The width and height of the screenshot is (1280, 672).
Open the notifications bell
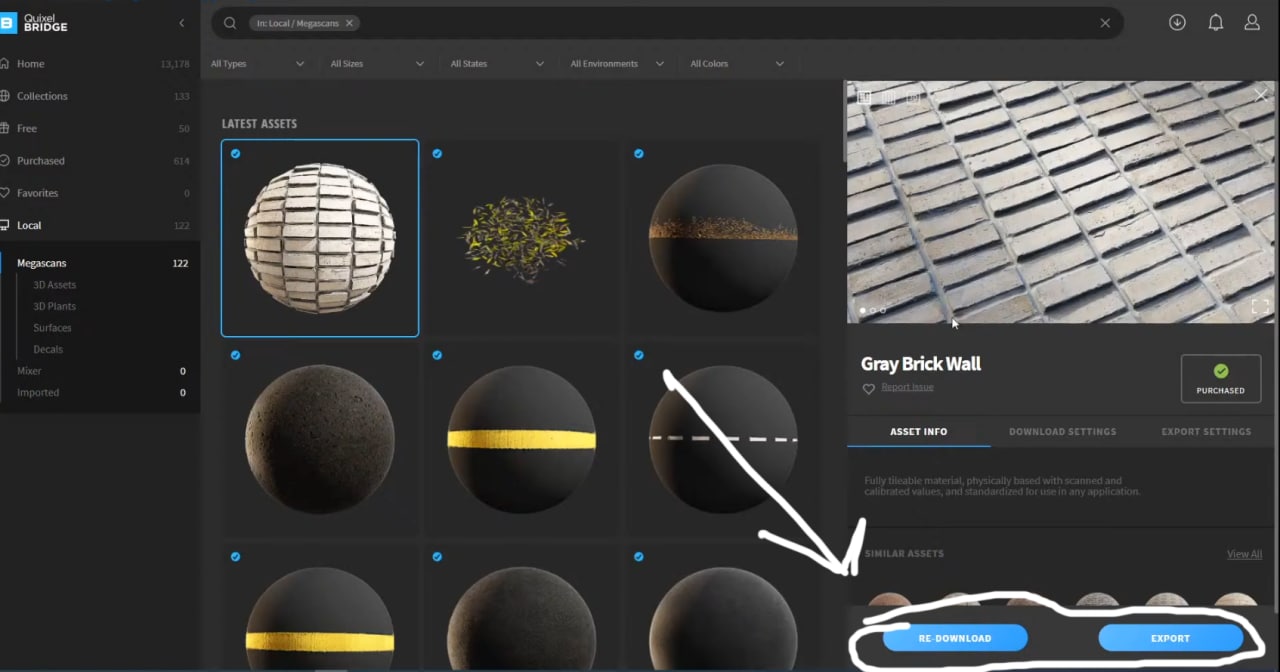click(x=1215, y=22)
